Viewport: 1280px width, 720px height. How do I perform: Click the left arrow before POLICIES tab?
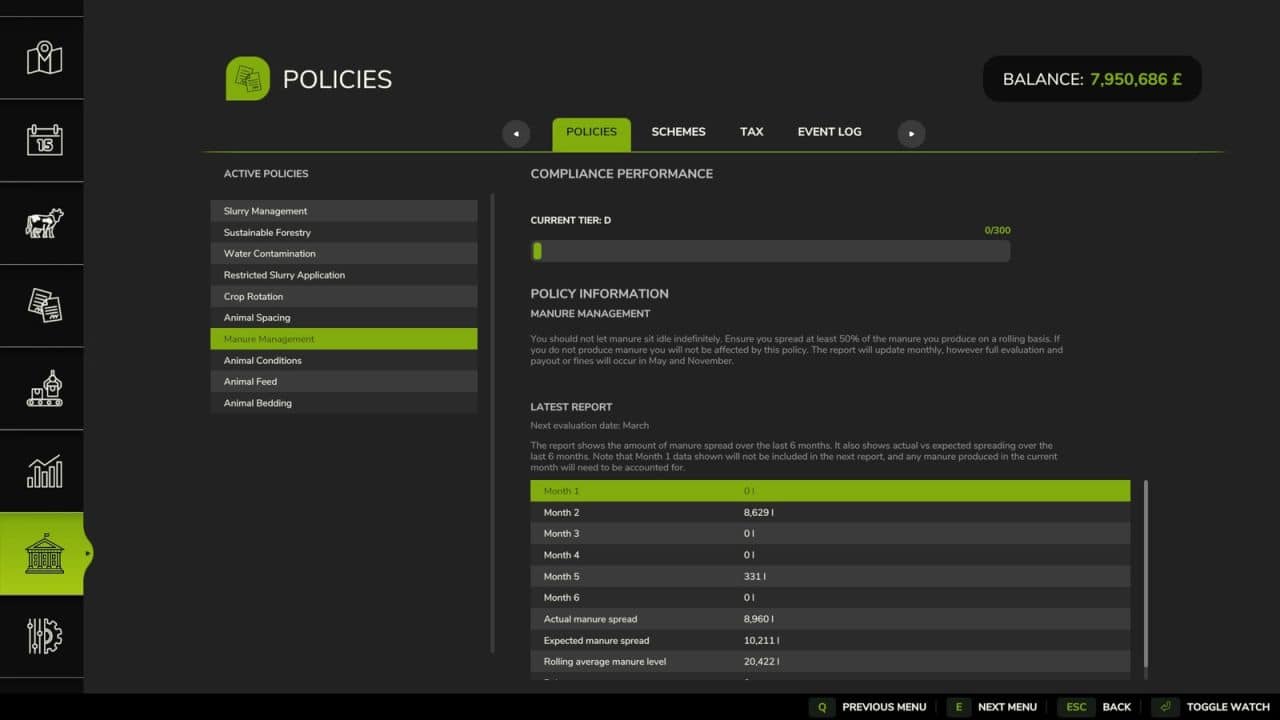[516, 133]
